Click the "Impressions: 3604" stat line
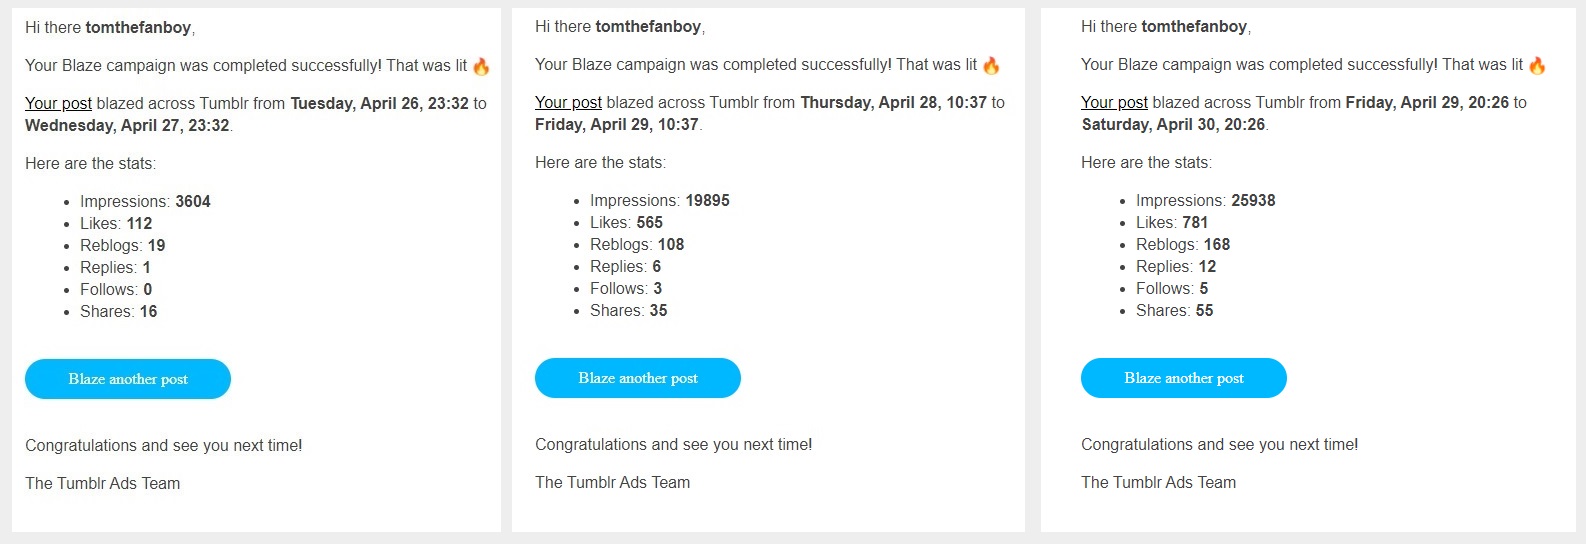Image resolution: width=1586 pixels, height=544 pixels. pos(145,201)
